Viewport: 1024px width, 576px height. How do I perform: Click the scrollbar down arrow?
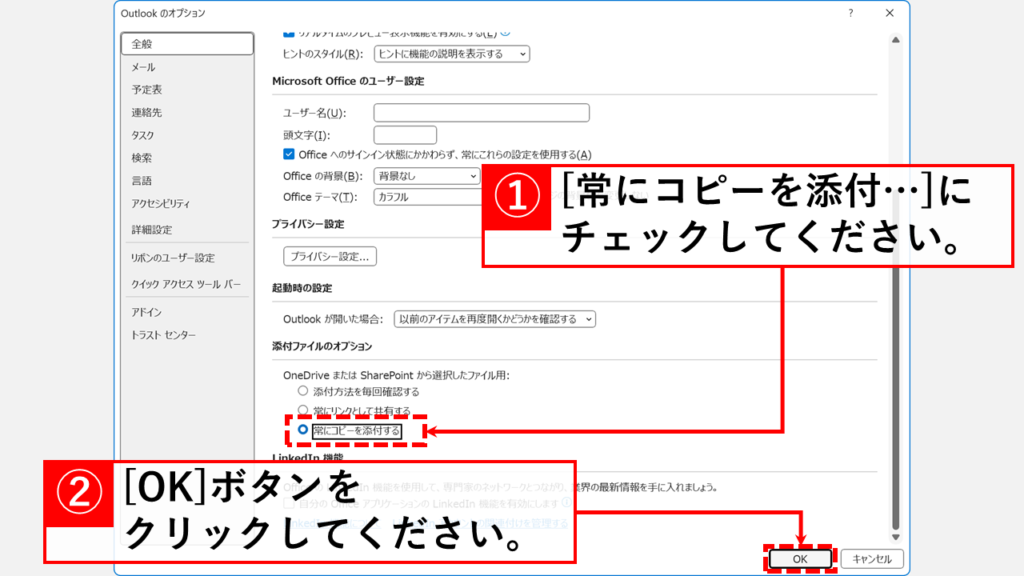[896, 537]
